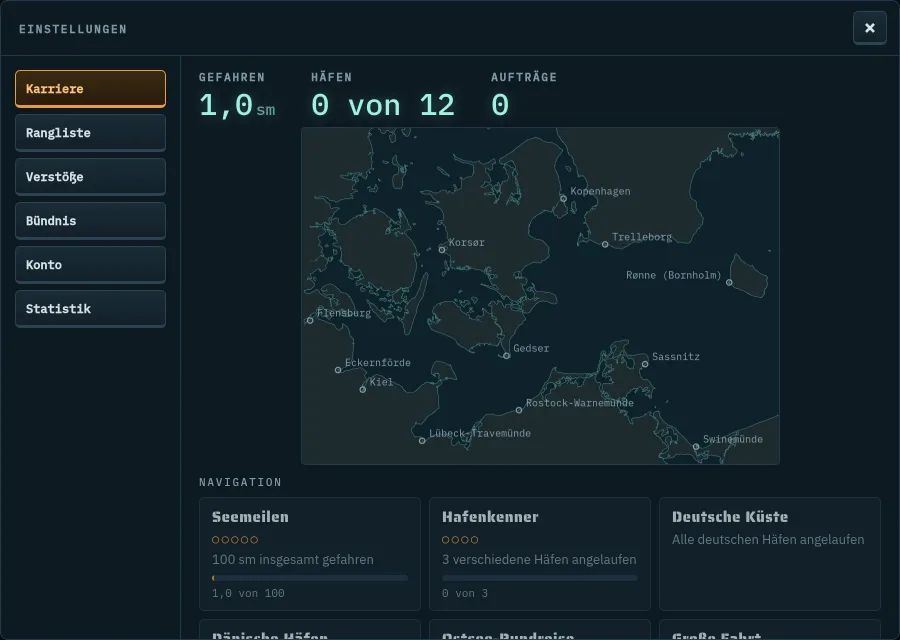Click the Korsør harbor marker

[442, 250]
